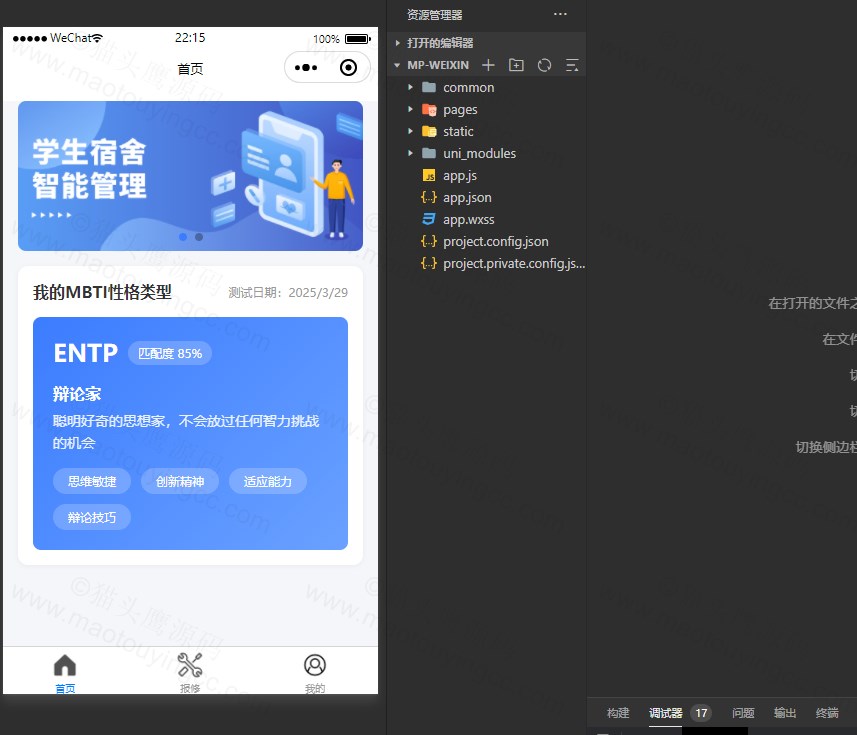Select the home tab icon (首页)
Screen dimensions: 857x735
click(x=65, y=665)
